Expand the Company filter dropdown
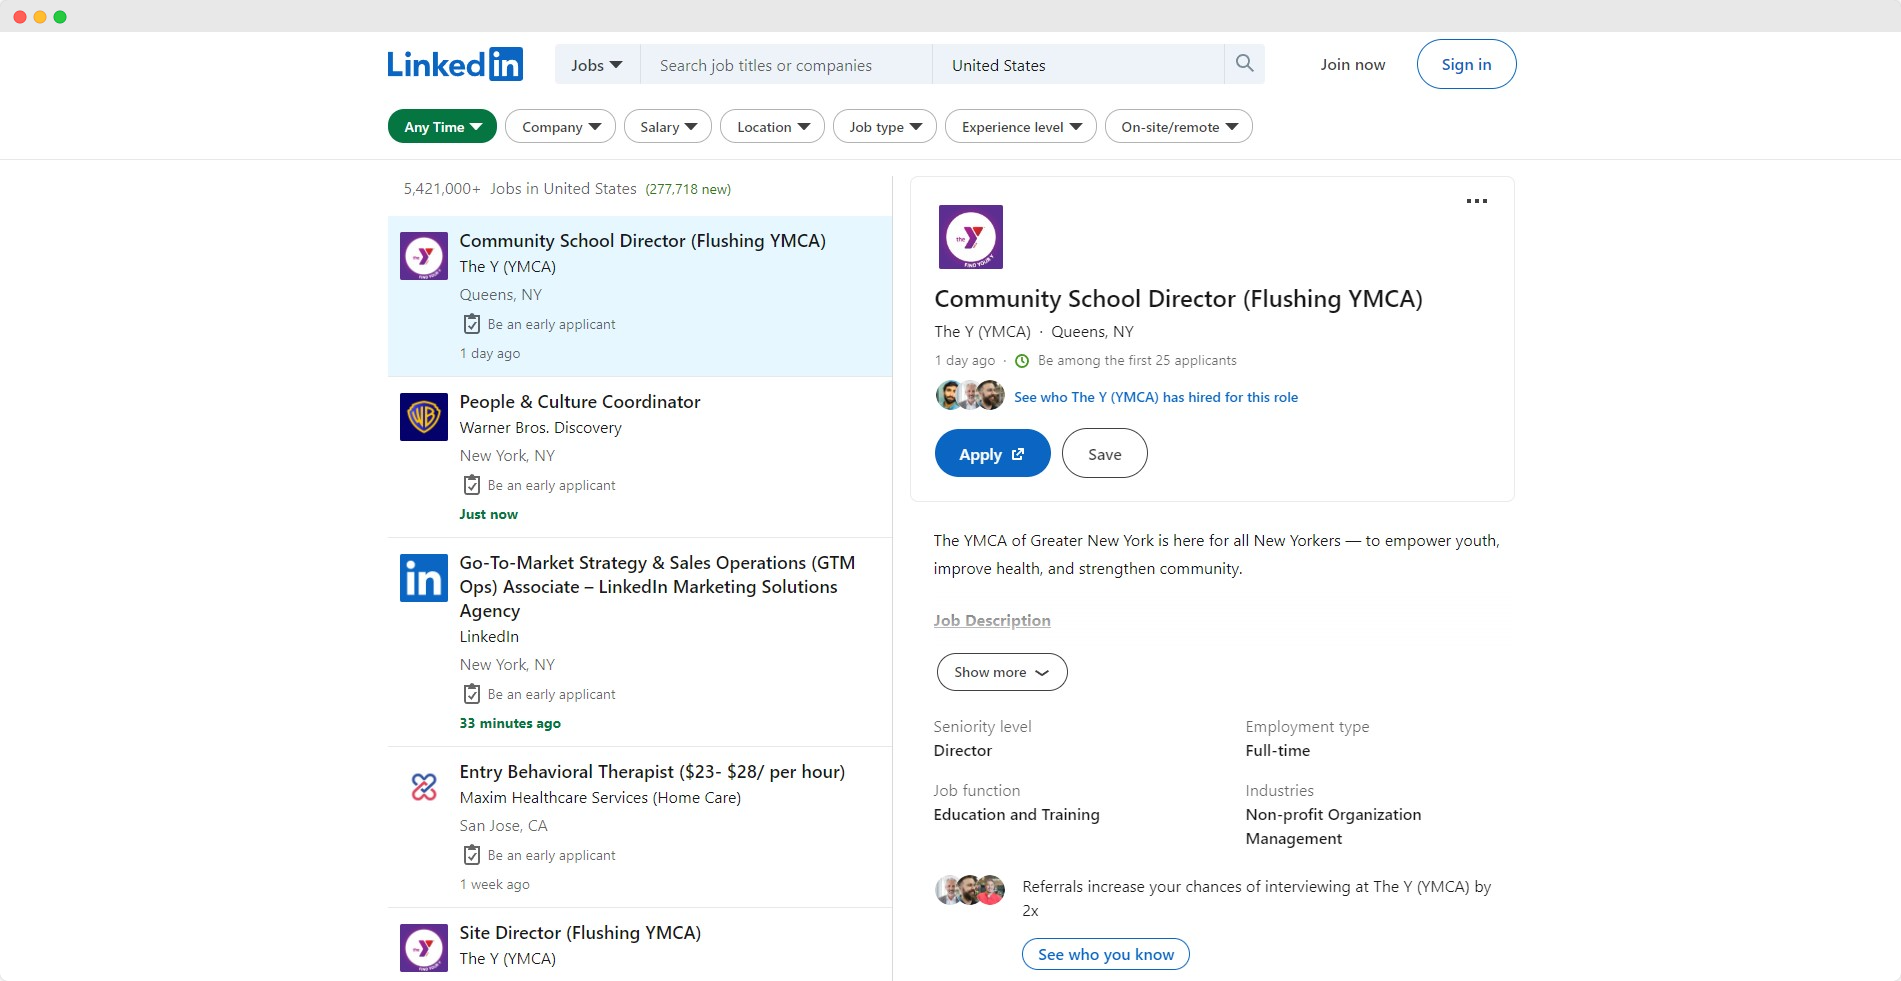Viewport: 1901px width, 981px height. (x=560, y=126)
